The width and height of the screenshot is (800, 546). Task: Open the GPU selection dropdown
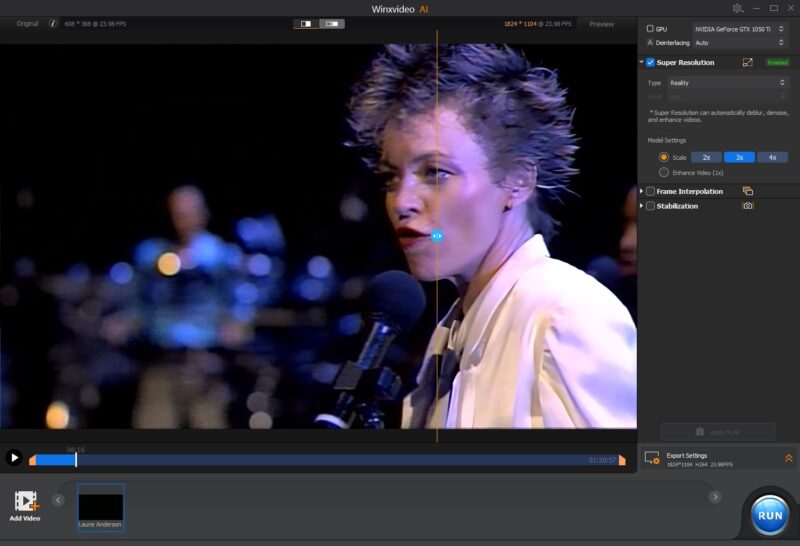(740, 29)
